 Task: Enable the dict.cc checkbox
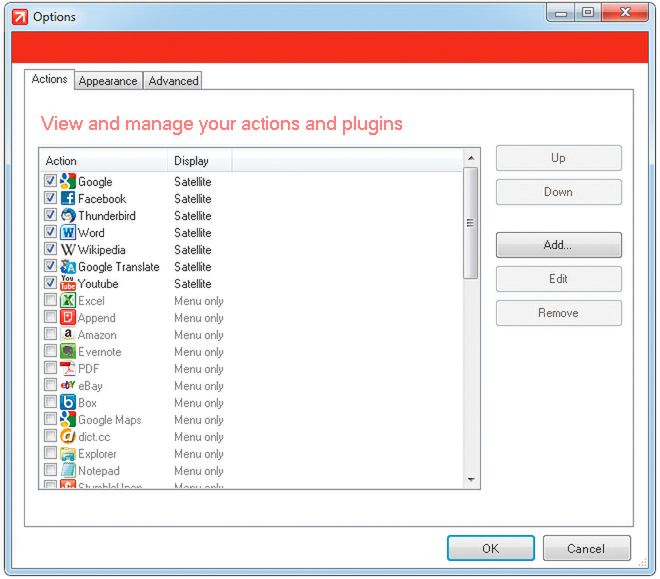pyautogui.click(x=50, y=436)
